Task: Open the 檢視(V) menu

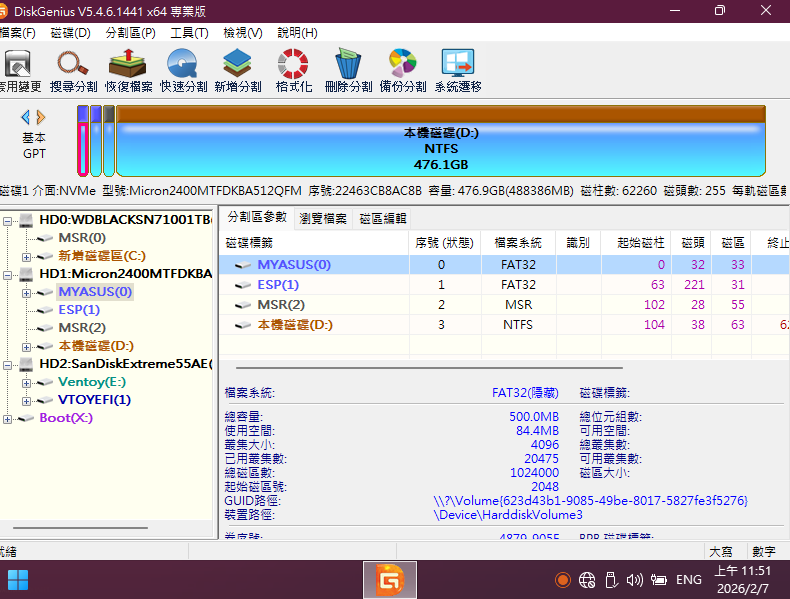Action: (x=243, y=33)
